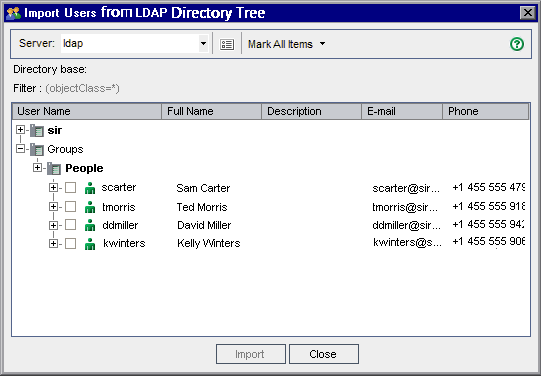The image size is (541, 376).
Task: Click the list view toolbar icon
Action: click(227, 44)
